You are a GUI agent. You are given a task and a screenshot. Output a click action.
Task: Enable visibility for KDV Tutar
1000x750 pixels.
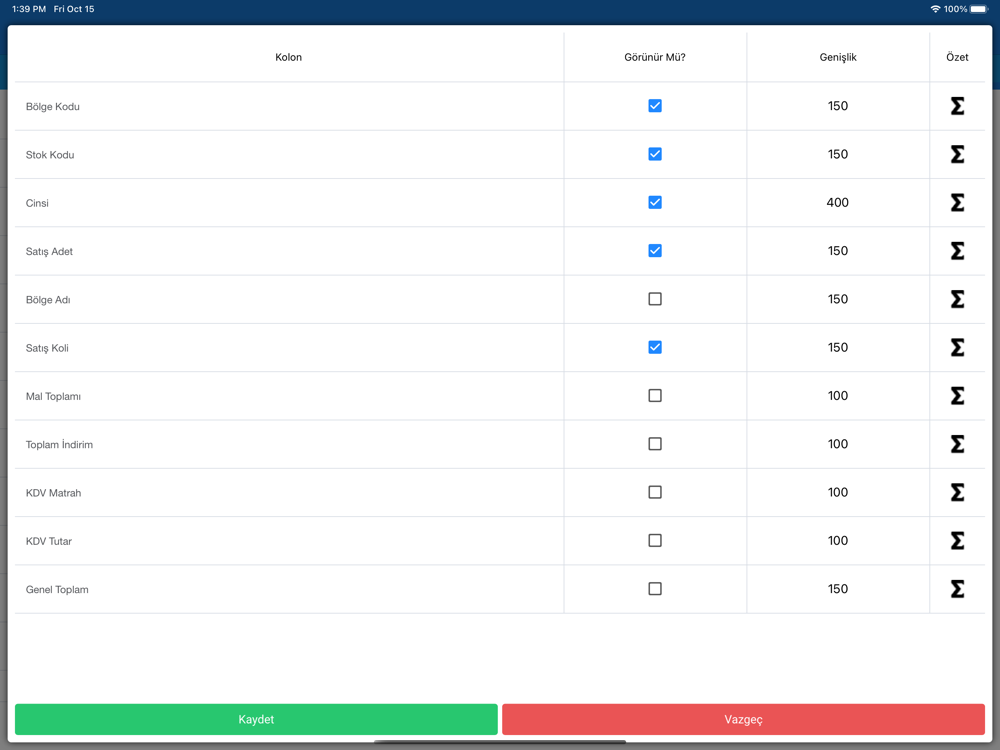click(655, 541)
